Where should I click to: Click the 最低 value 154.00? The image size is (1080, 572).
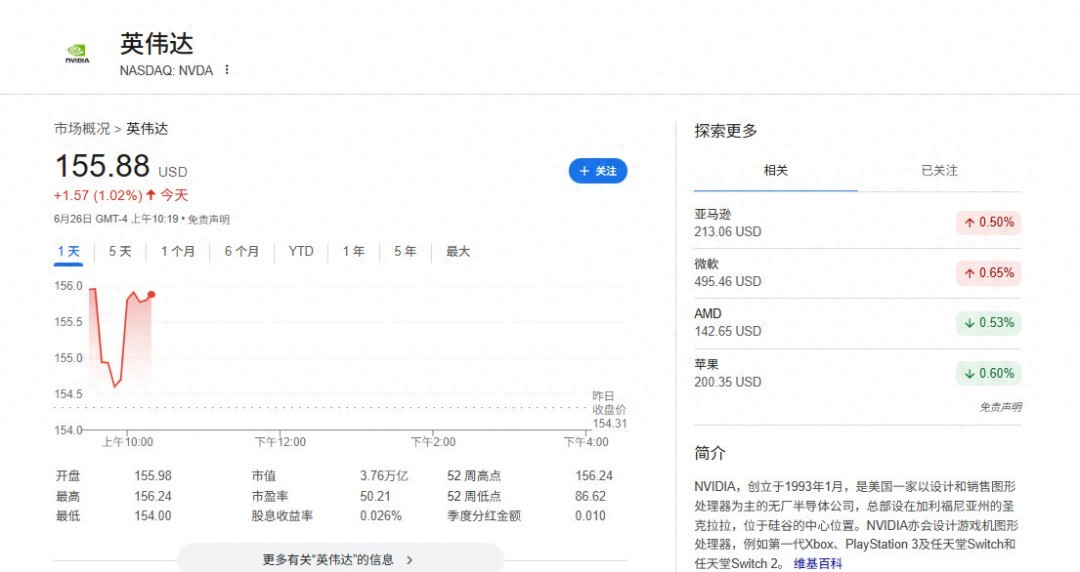tap(153, 515)
